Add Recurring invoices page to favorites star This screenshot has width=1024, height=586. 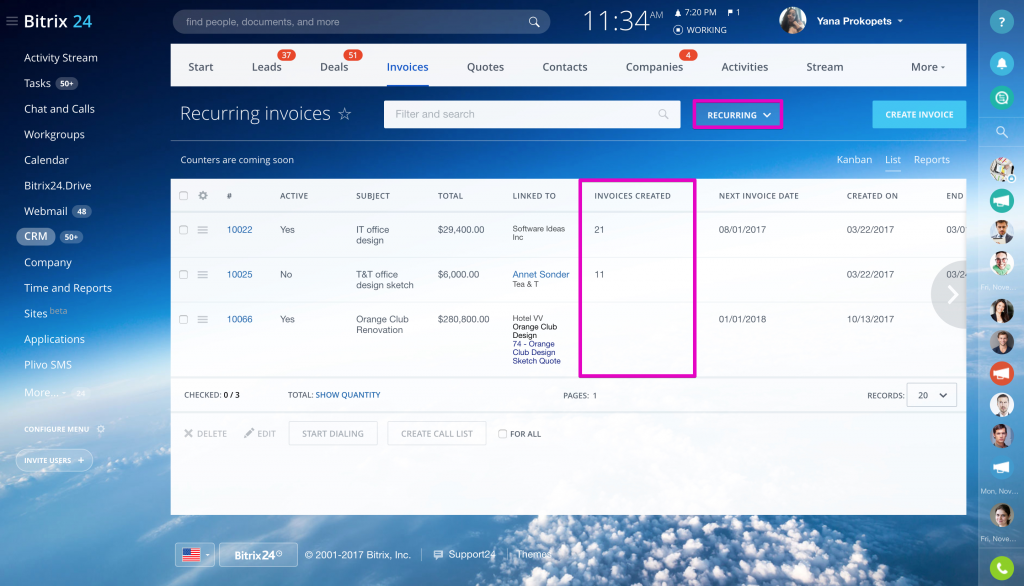click(x=345, y=114)
